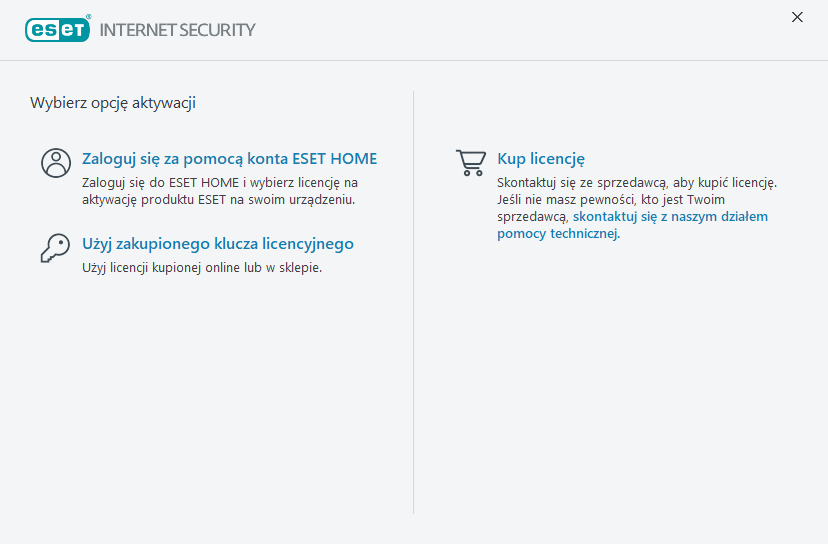Open 'Zaloguj się za pomocą konta ESET HOME'
The height and width of the screenshot is (544, 828).
[x=229, y=159]
